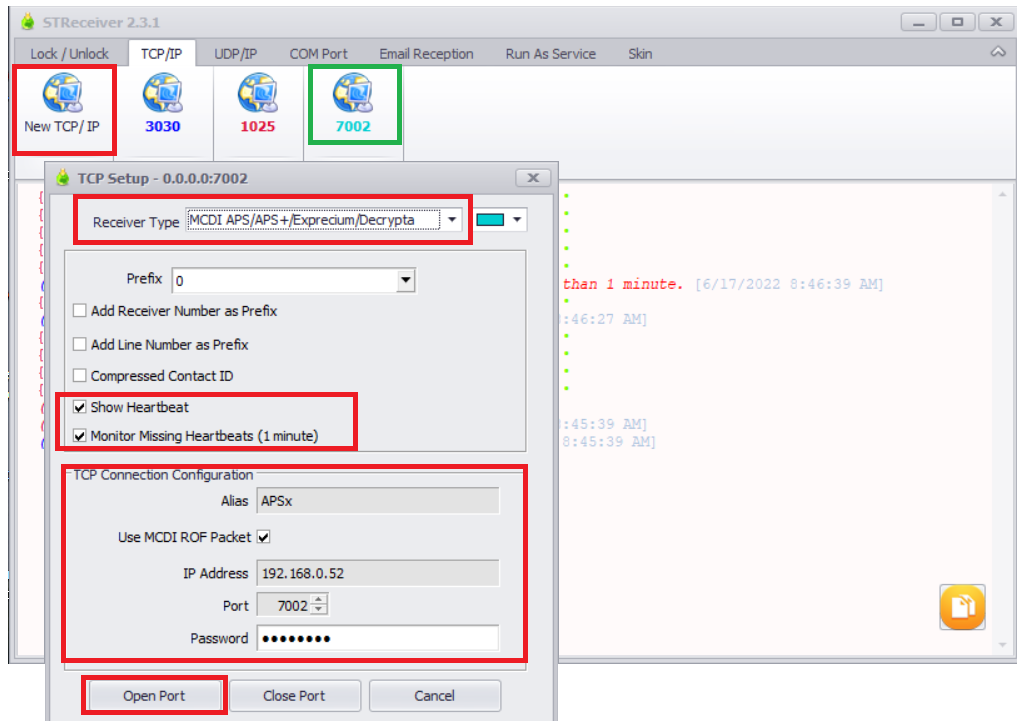Open the 3030 port connection icon

(163, 93)
